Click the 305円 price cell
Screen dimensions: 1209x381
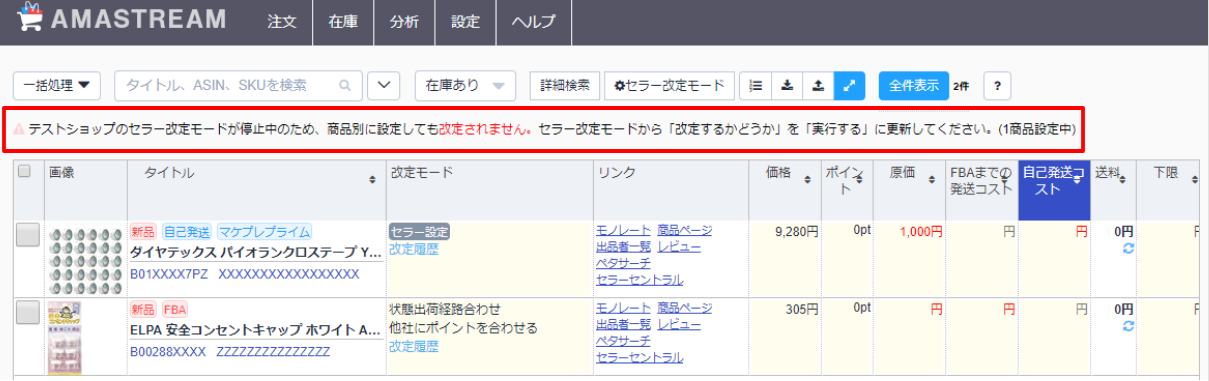pyautogui.click(x=786, y=337)
